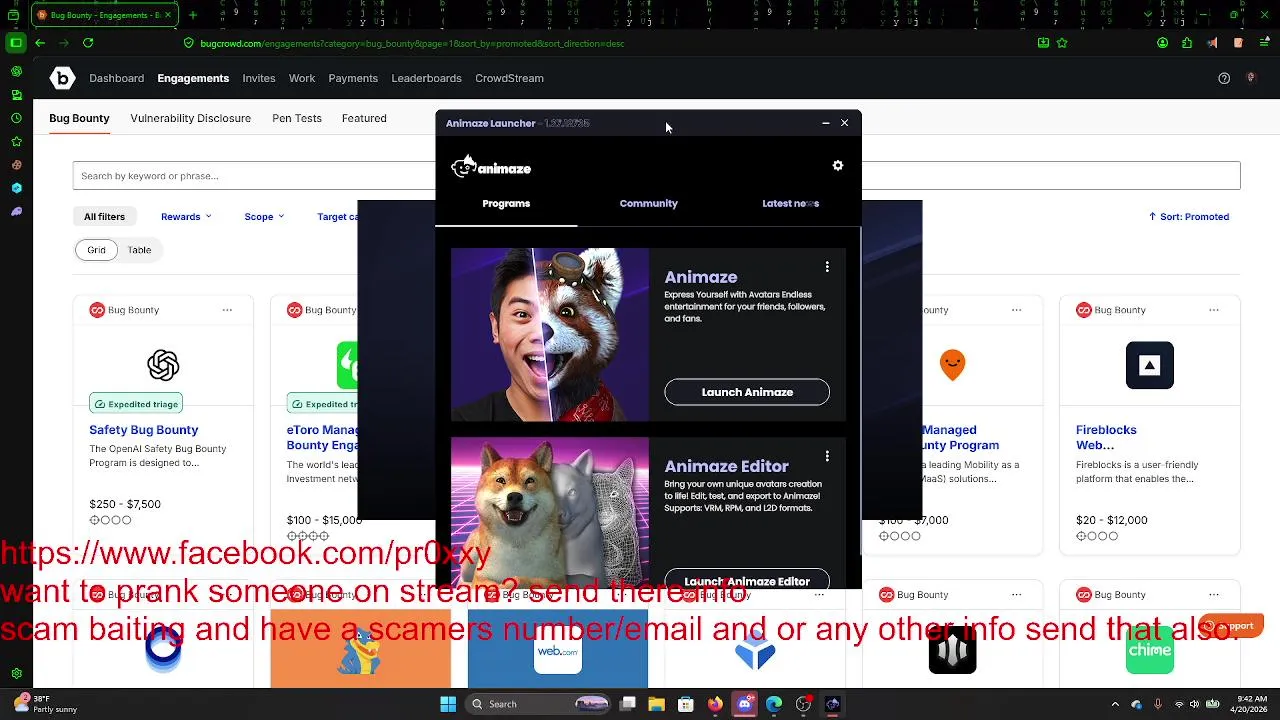
Task: Click the browser address bar URL
Action: (412, 43)
